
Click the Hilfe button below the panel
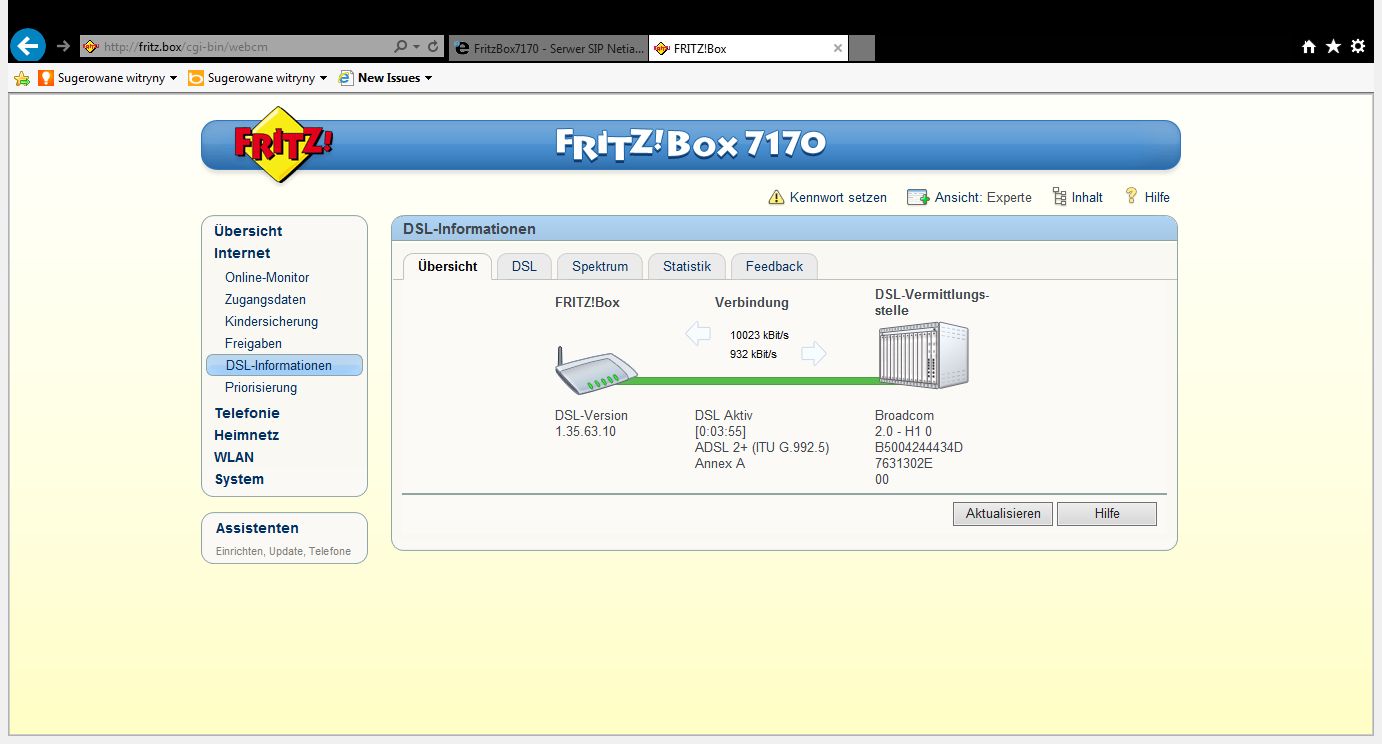pyautogui.click(x=1107, y=514)
